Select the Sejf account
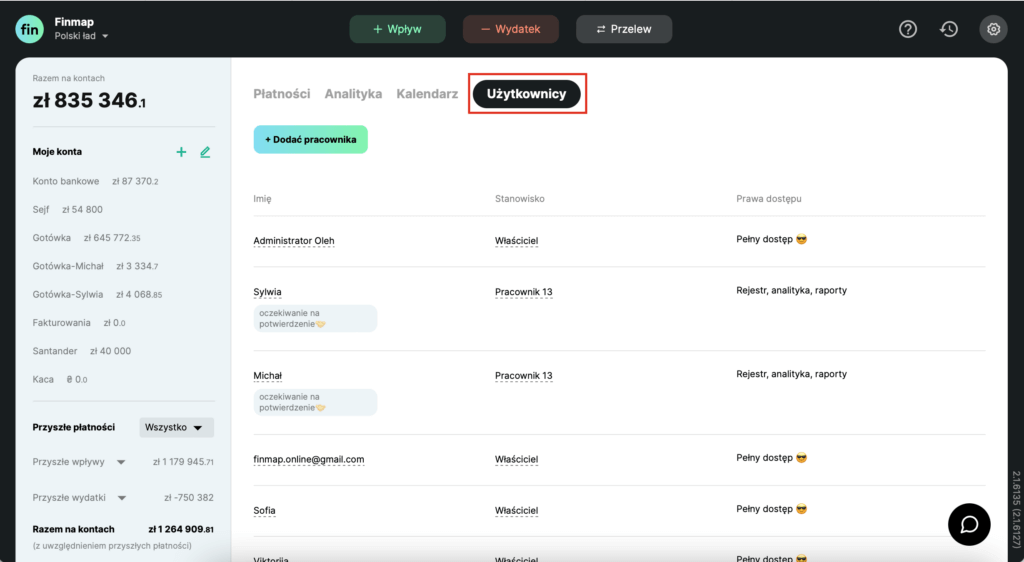 [68, 210]
